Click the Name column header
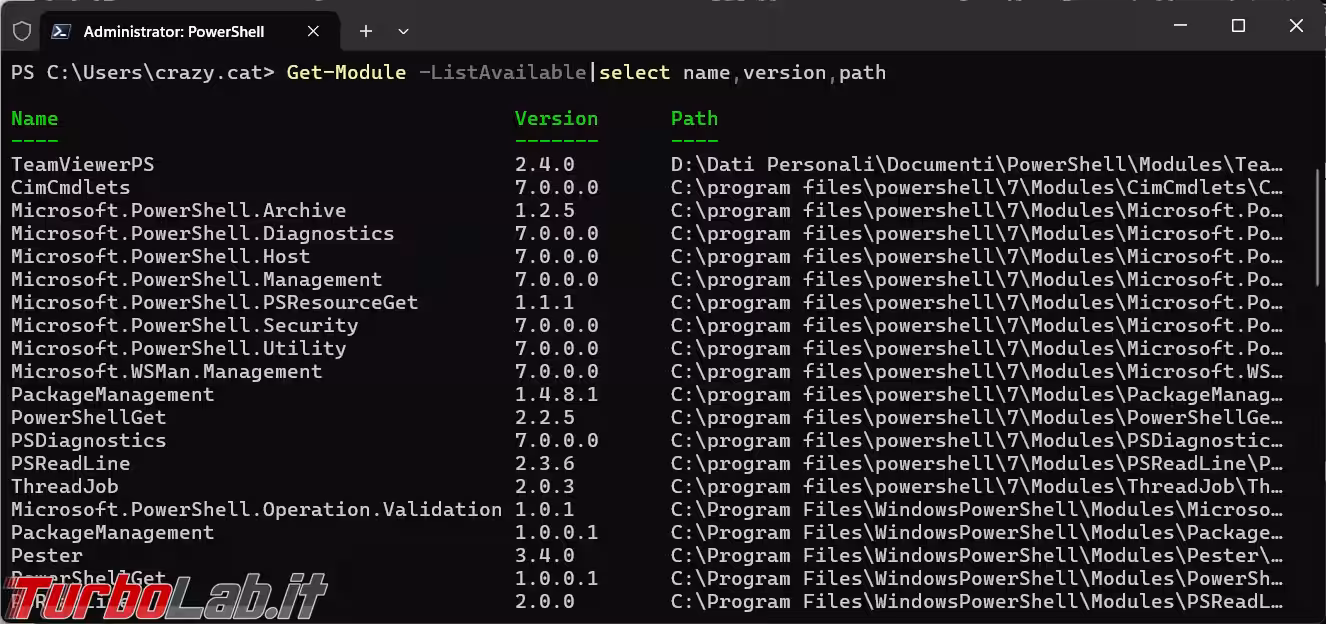The width and height of the screenshot is (1326, 624). (34, 119)
